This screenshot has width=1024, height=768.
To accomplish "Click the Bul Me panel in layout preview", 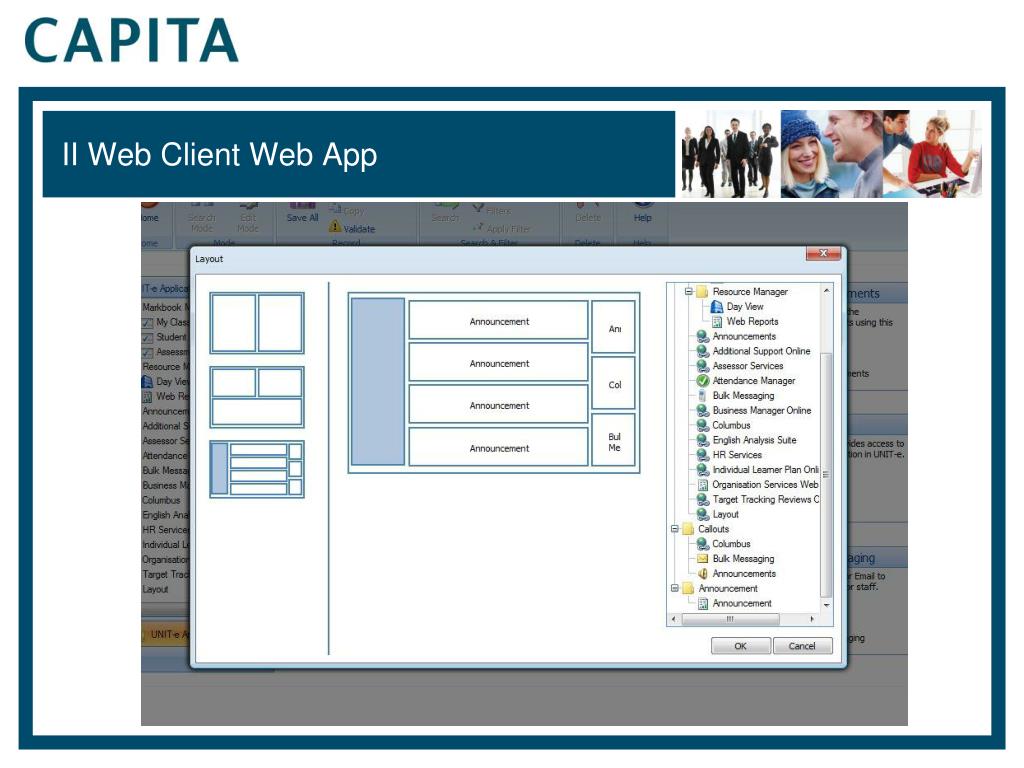I will coord(614,442).
